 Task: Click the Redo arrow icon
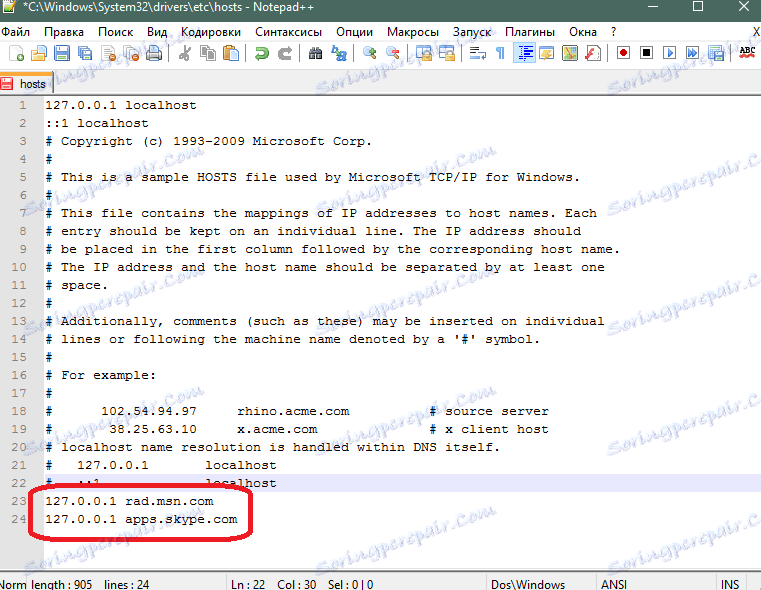point(285,53)
